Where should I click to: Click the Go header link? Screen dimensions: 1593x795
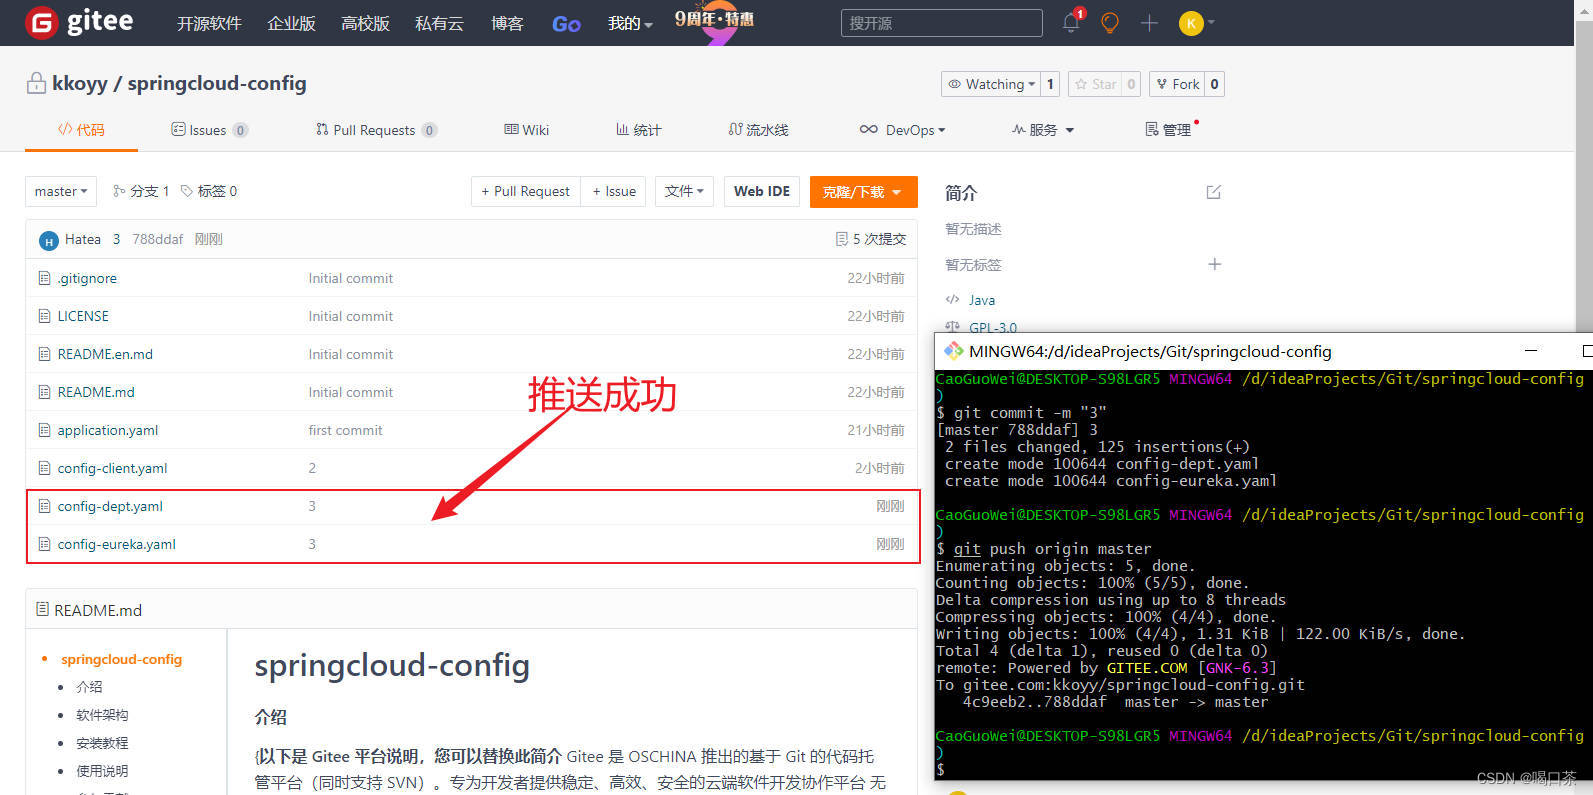(566, 23)
